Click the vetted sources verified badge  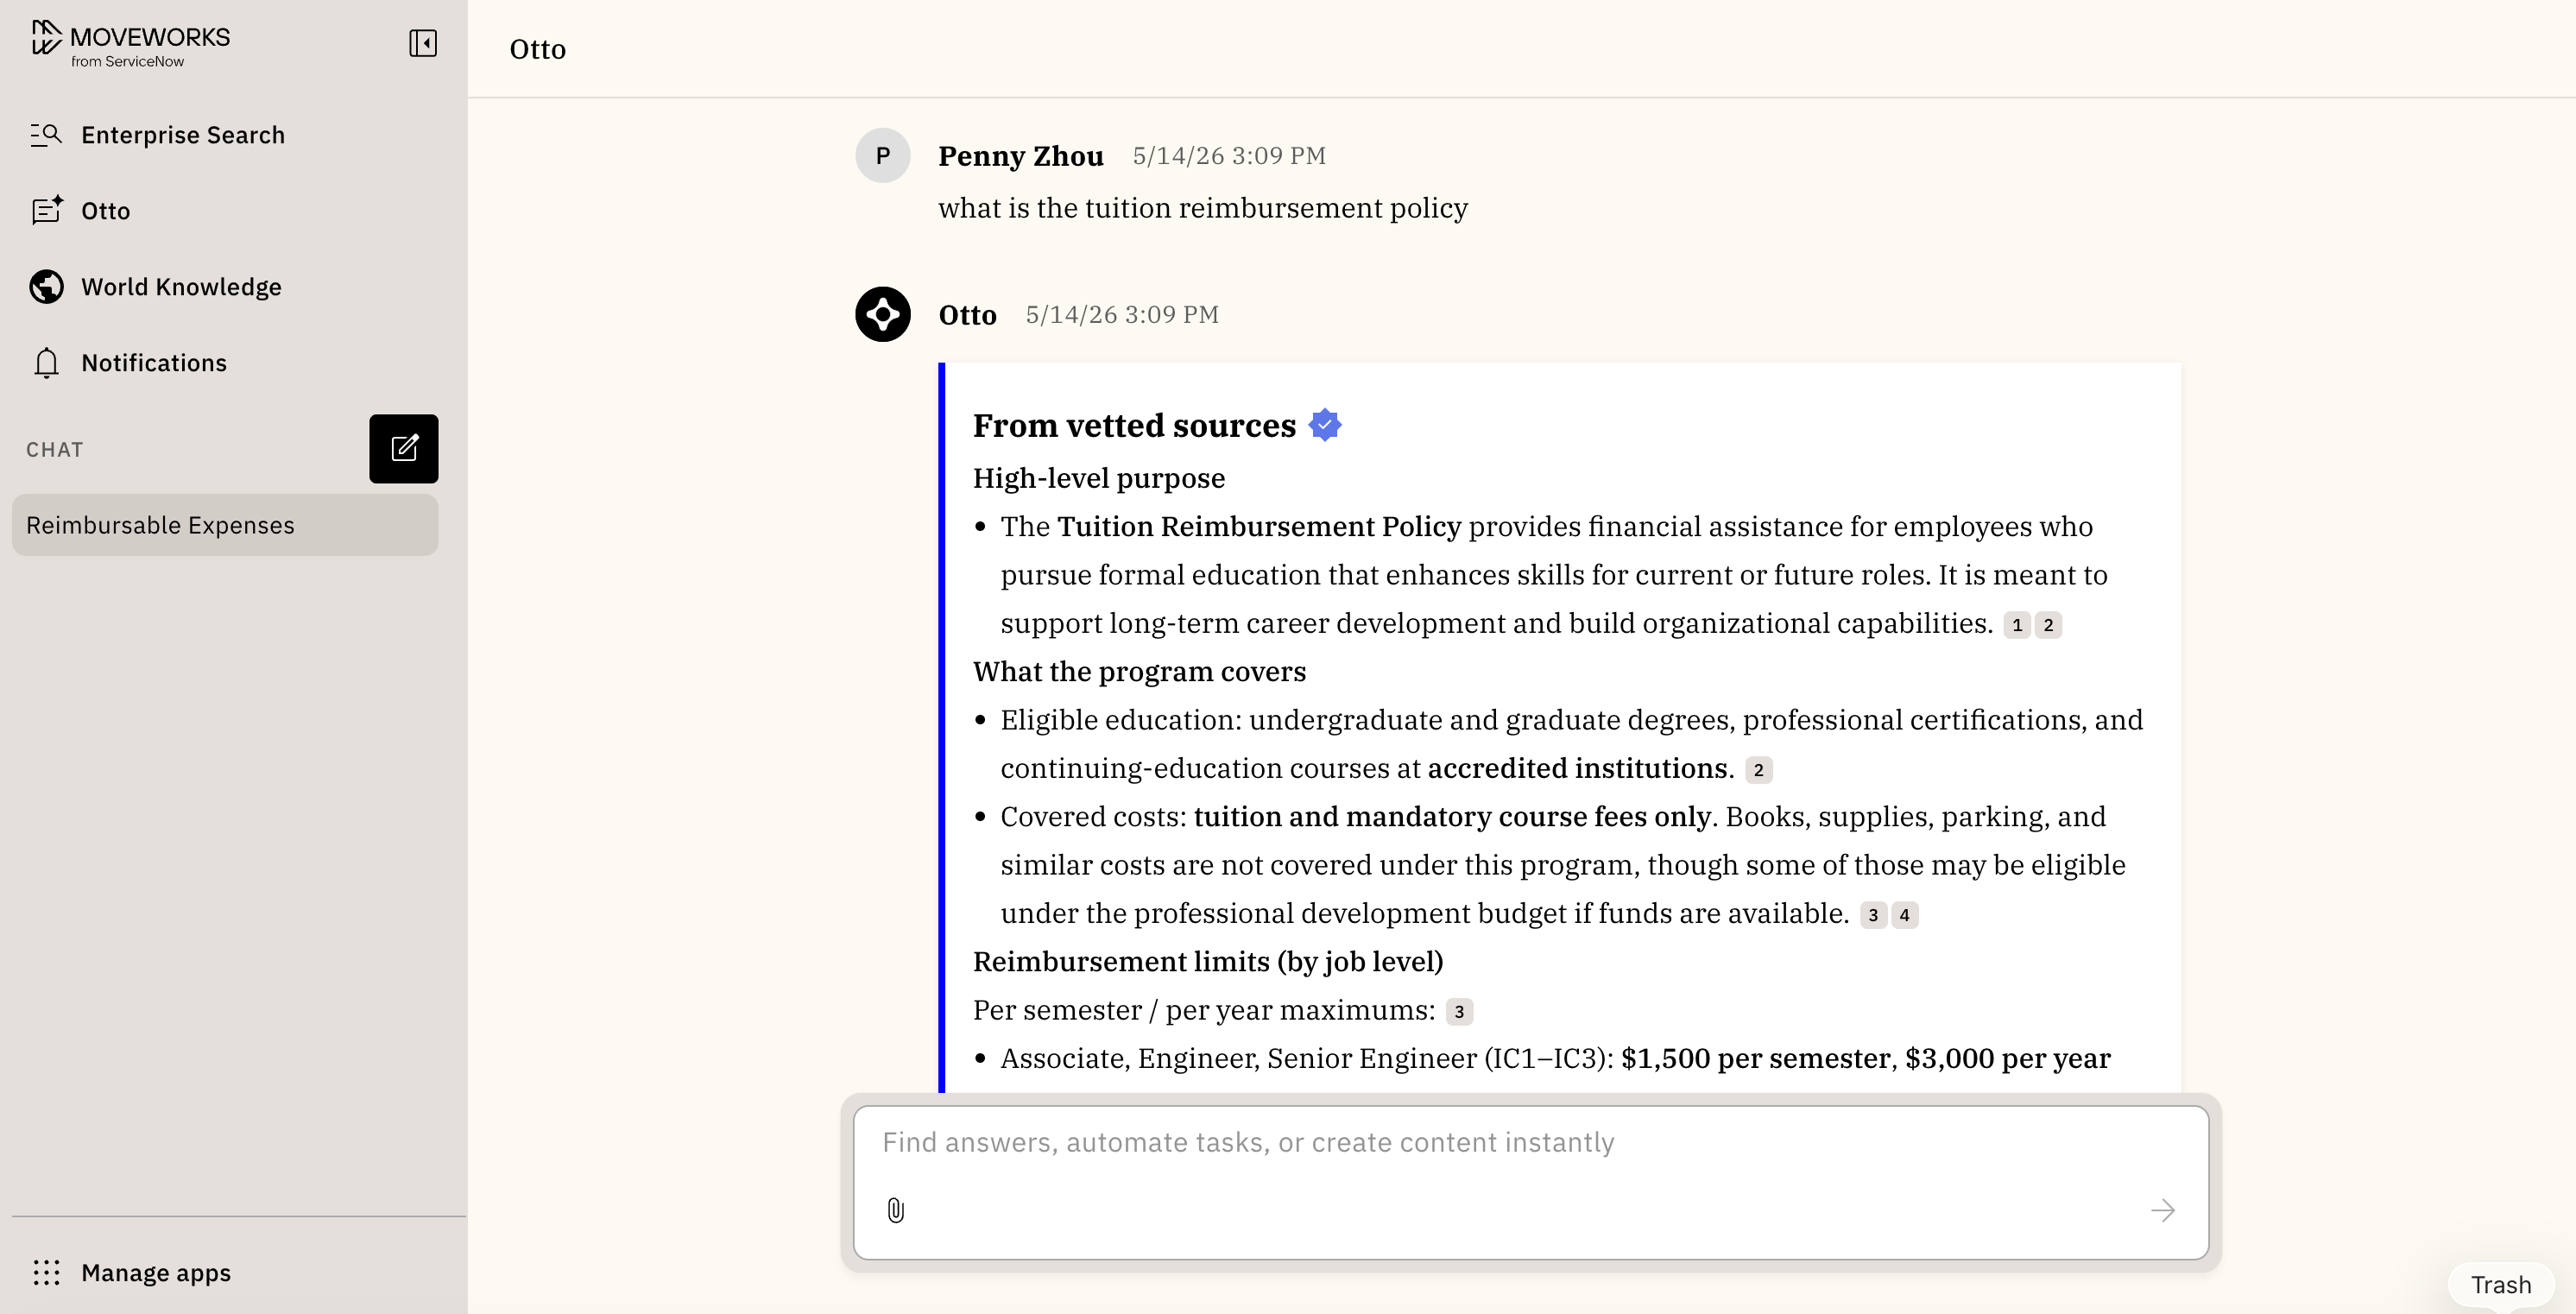point(1325,425)
